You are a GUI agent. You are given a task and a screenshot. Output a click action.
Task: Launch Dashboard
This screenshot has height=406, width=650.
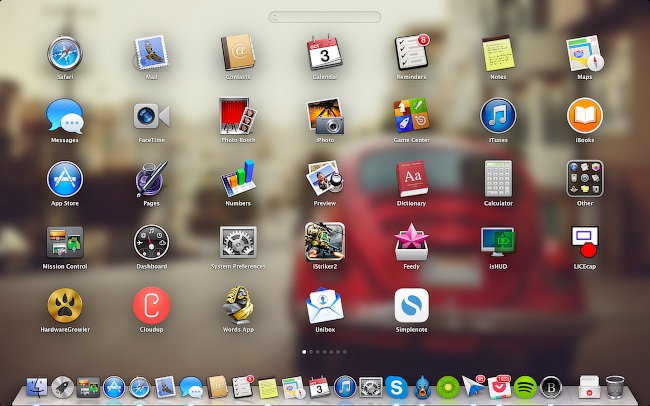pos(151,243)
